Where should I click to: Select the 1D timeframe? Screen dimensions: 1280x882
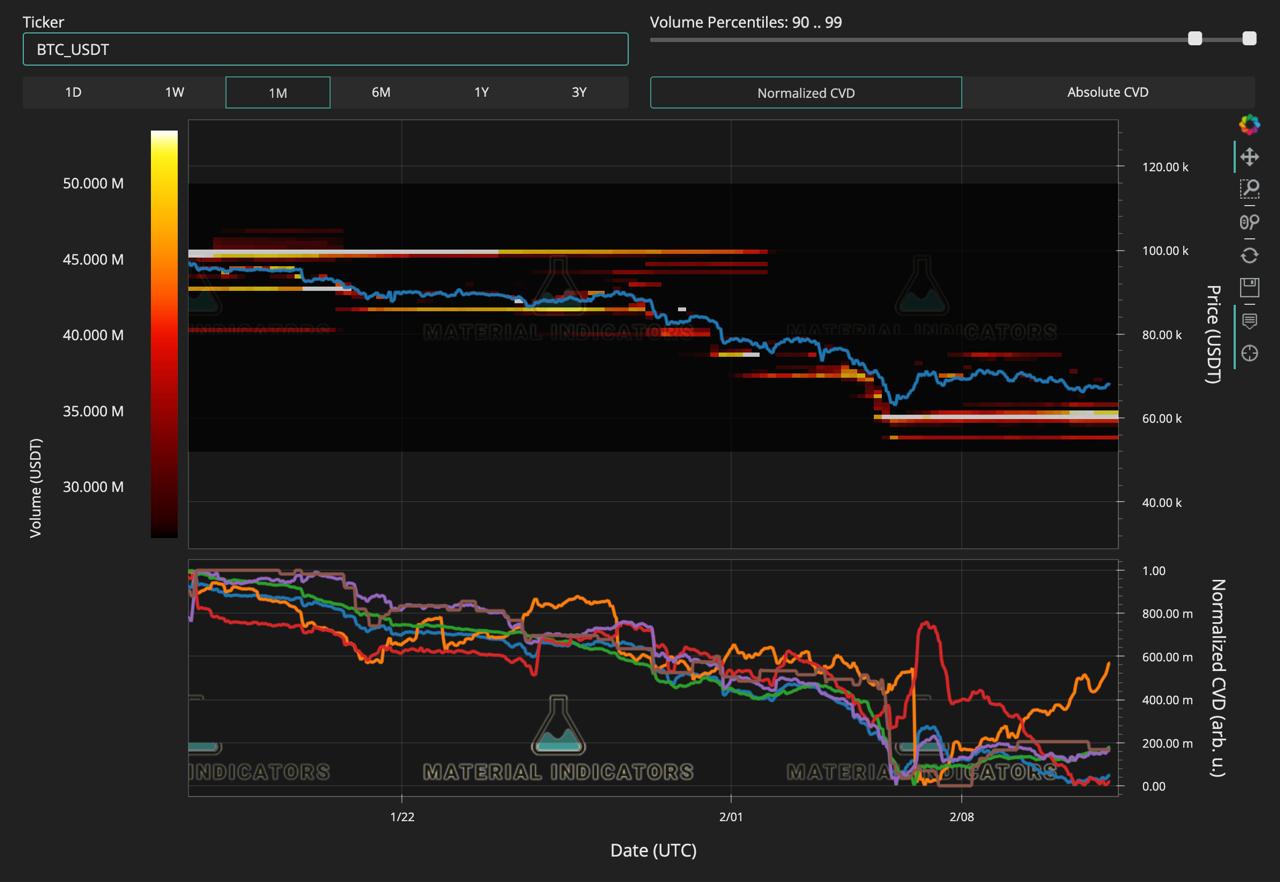click(73, 92)
